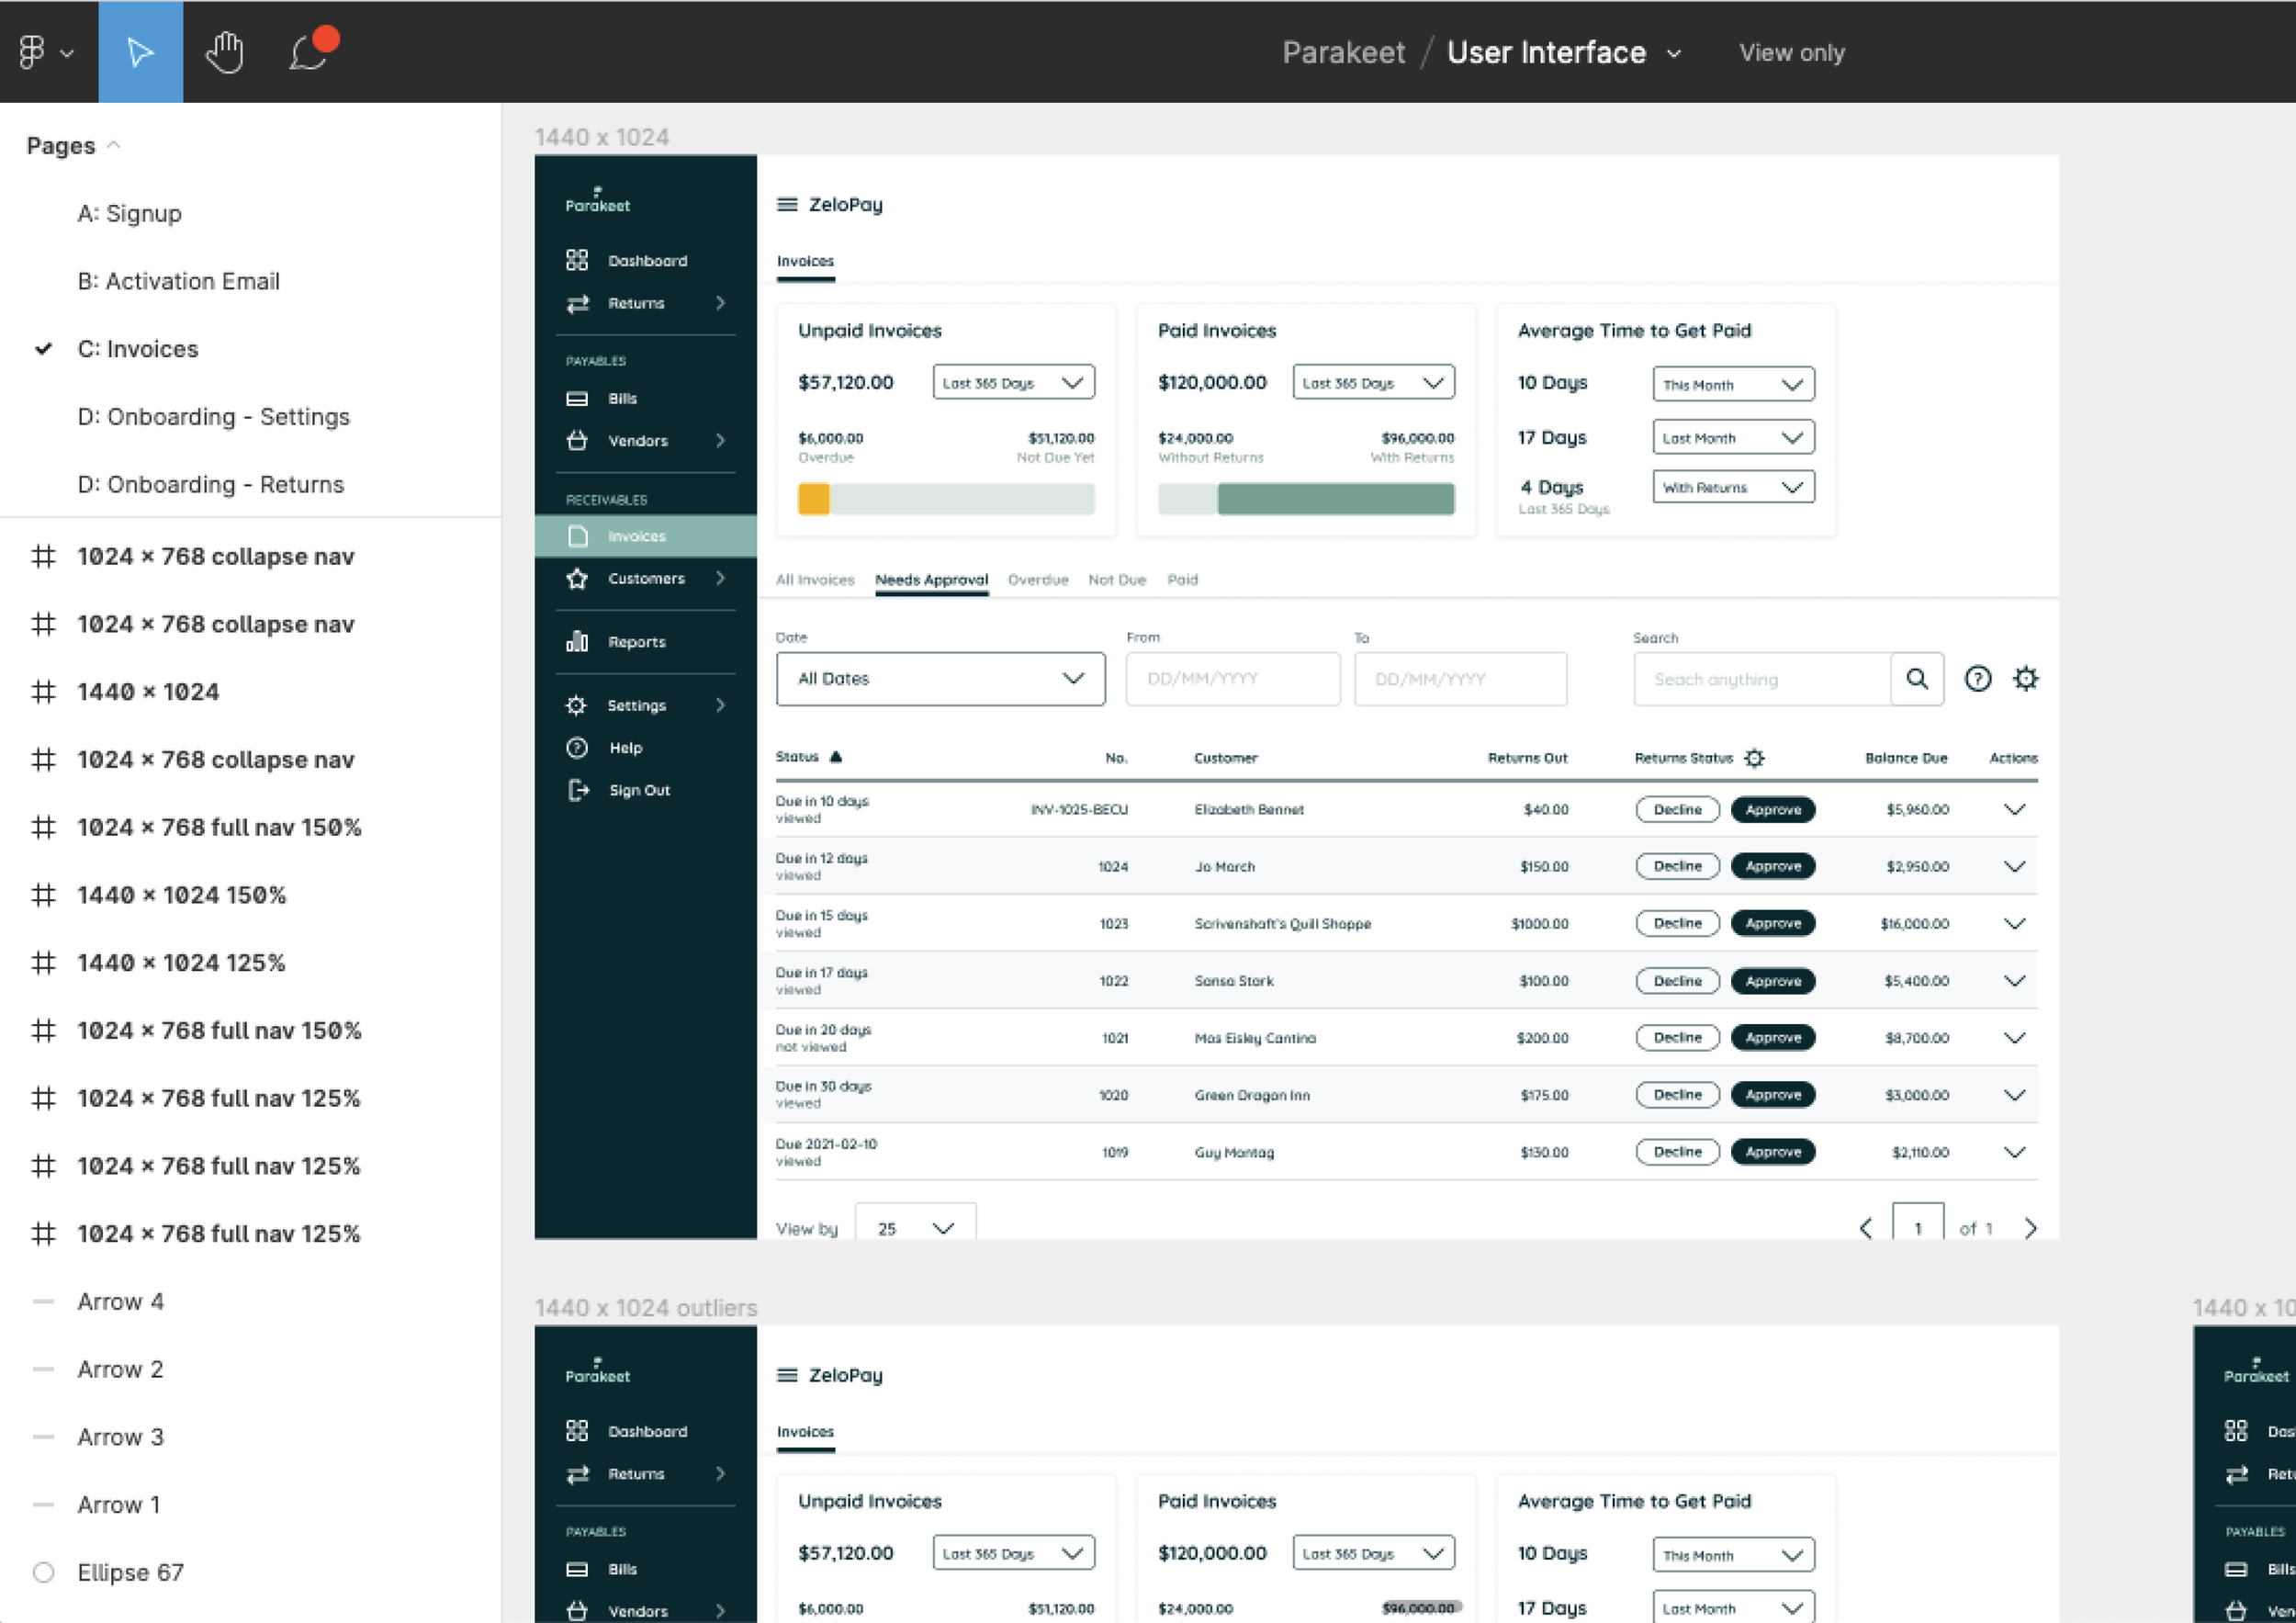Open the All Dates dropdown
The width and height of the screenshot is (2296, 1623).
(x=940, y=679)
